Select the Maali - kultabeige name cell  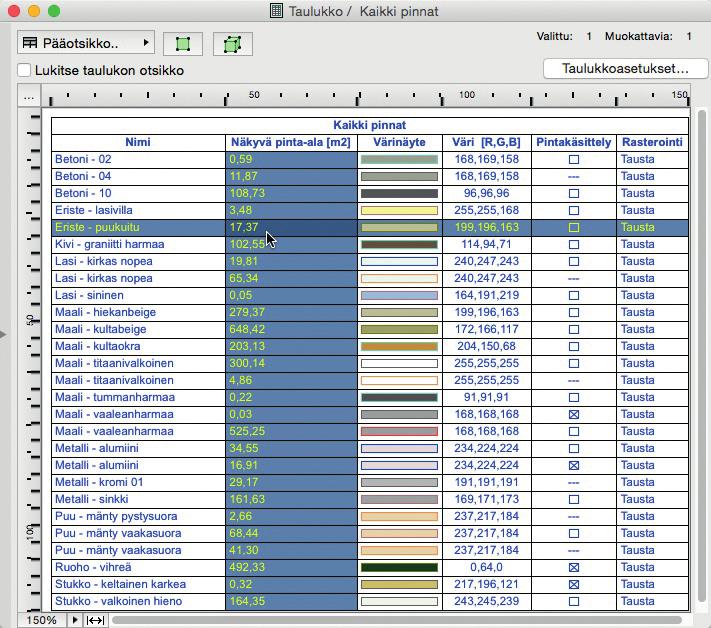138,330
